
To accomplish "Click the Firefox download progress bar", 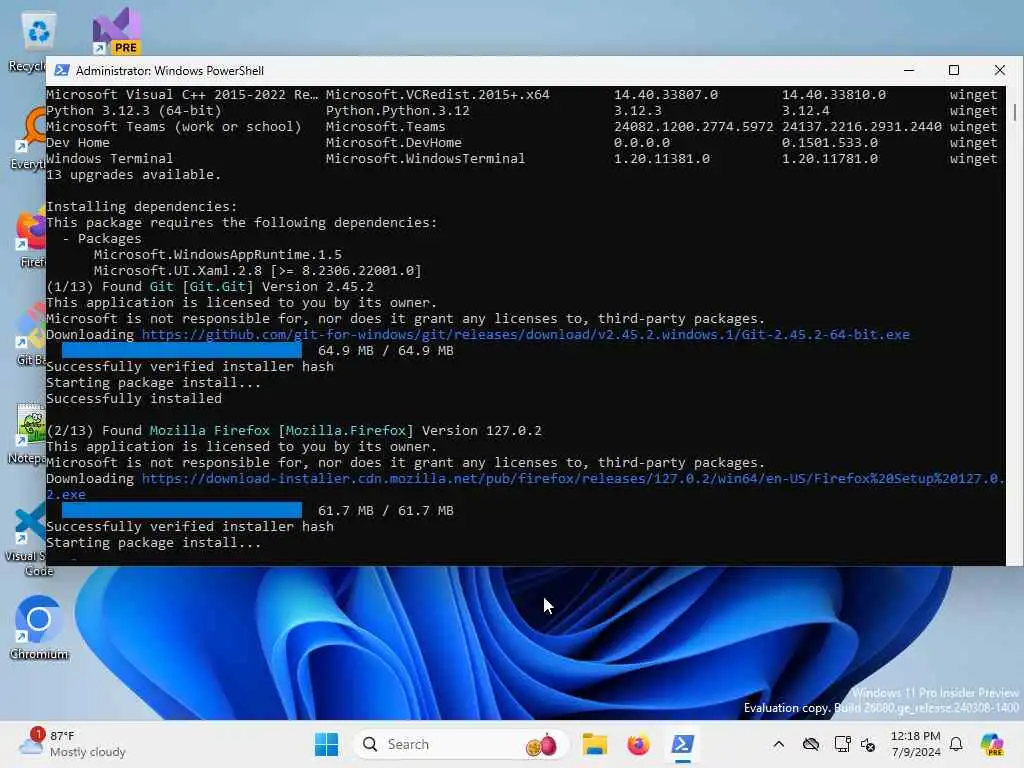I will tap(182, 511).
